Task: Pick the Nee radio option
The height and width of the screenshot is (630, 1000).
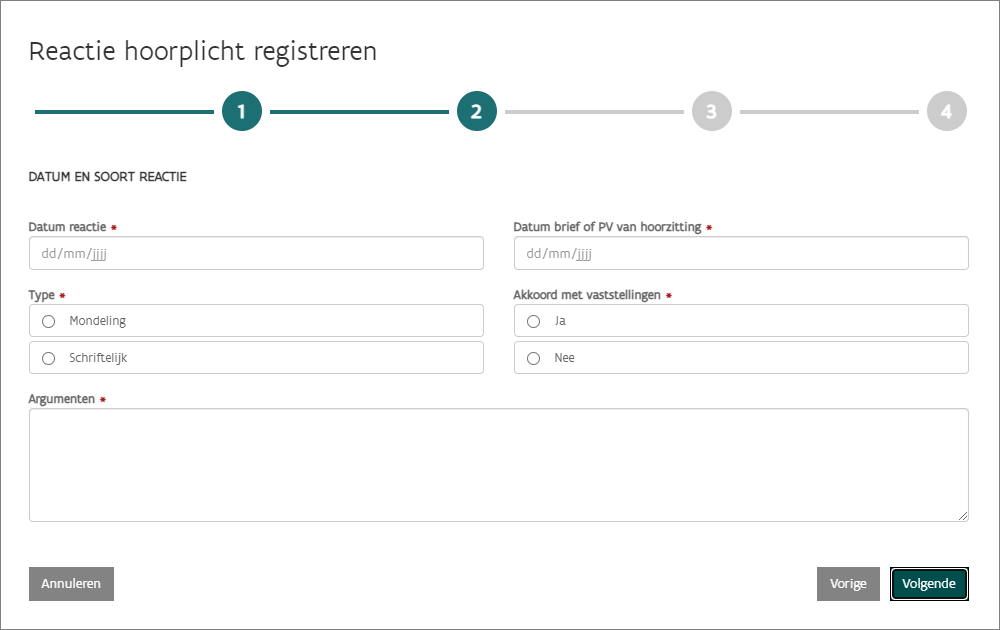Action: tap(533, 358)
